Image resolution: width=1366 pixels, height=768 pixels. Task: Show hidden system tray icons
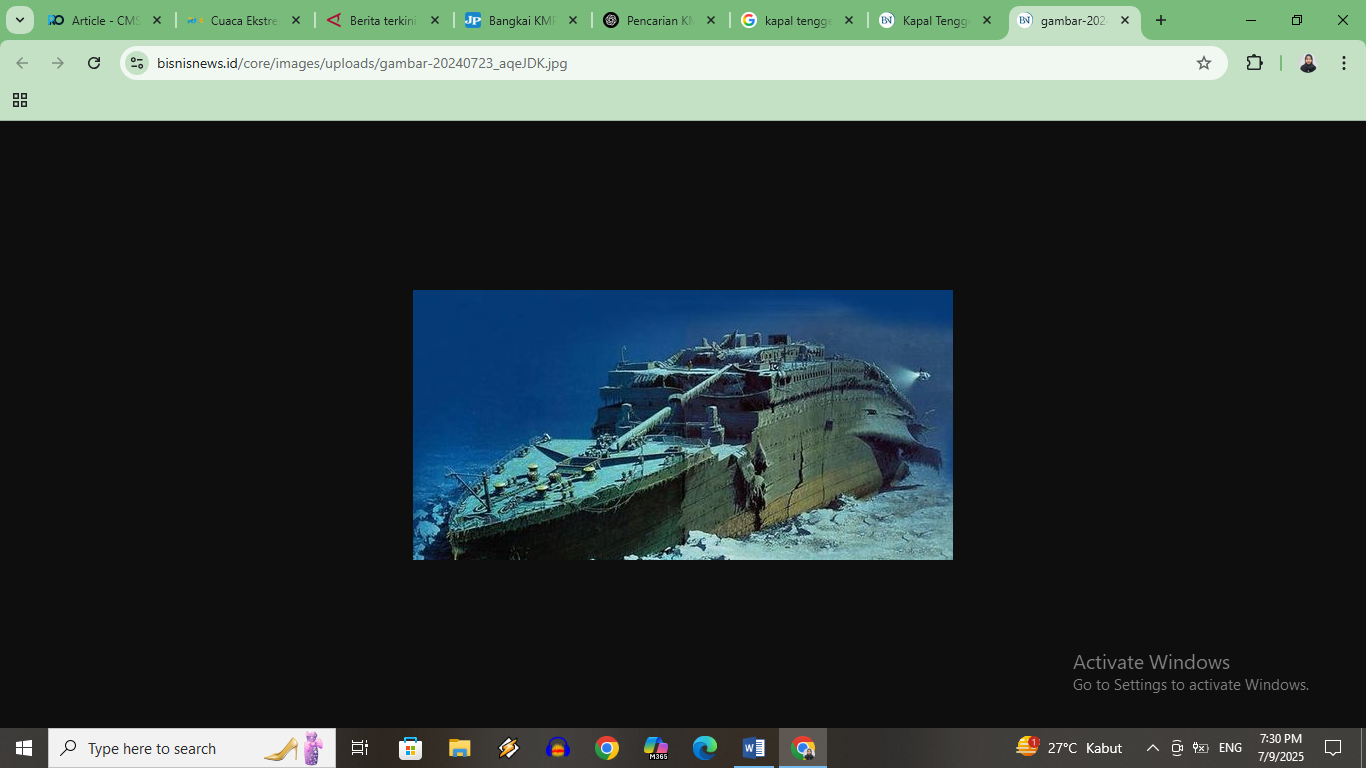(1152, 748)
